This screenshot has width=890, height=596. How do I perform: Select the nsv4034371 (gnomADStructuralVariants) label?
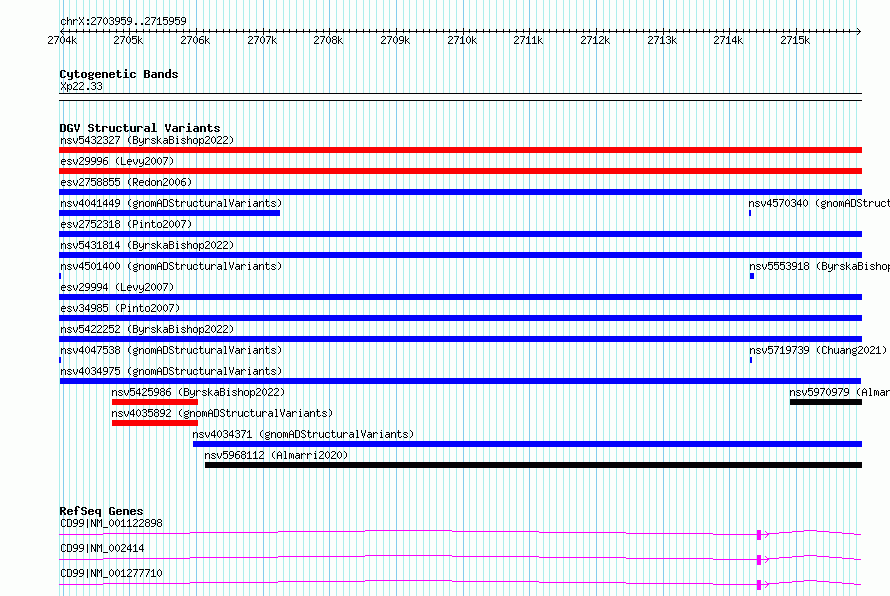click(x=303, y=434)
